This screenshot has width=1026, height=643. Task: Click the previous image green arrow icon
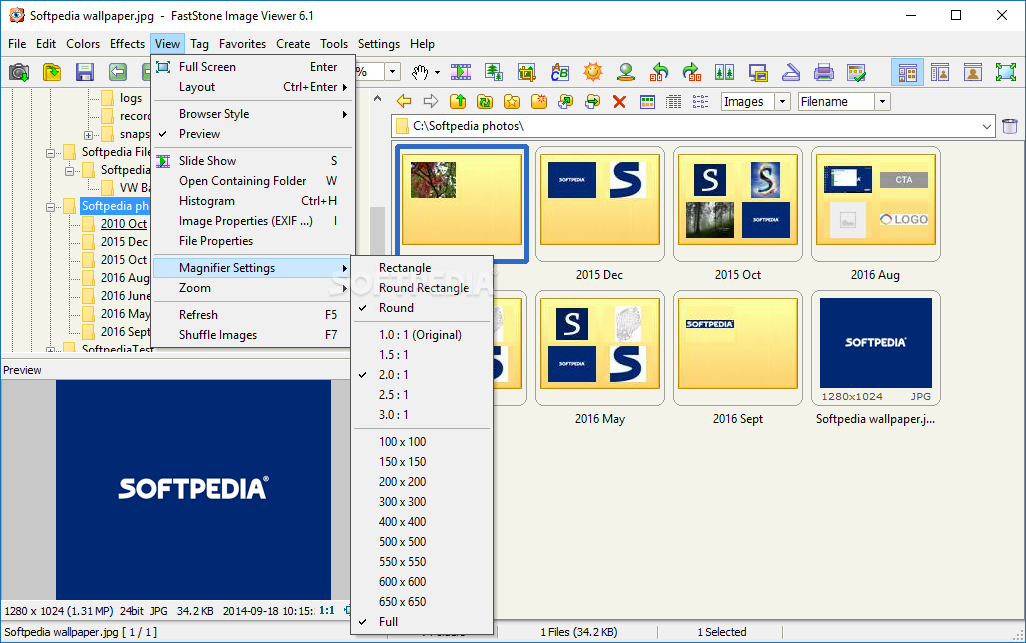(118, 71)
